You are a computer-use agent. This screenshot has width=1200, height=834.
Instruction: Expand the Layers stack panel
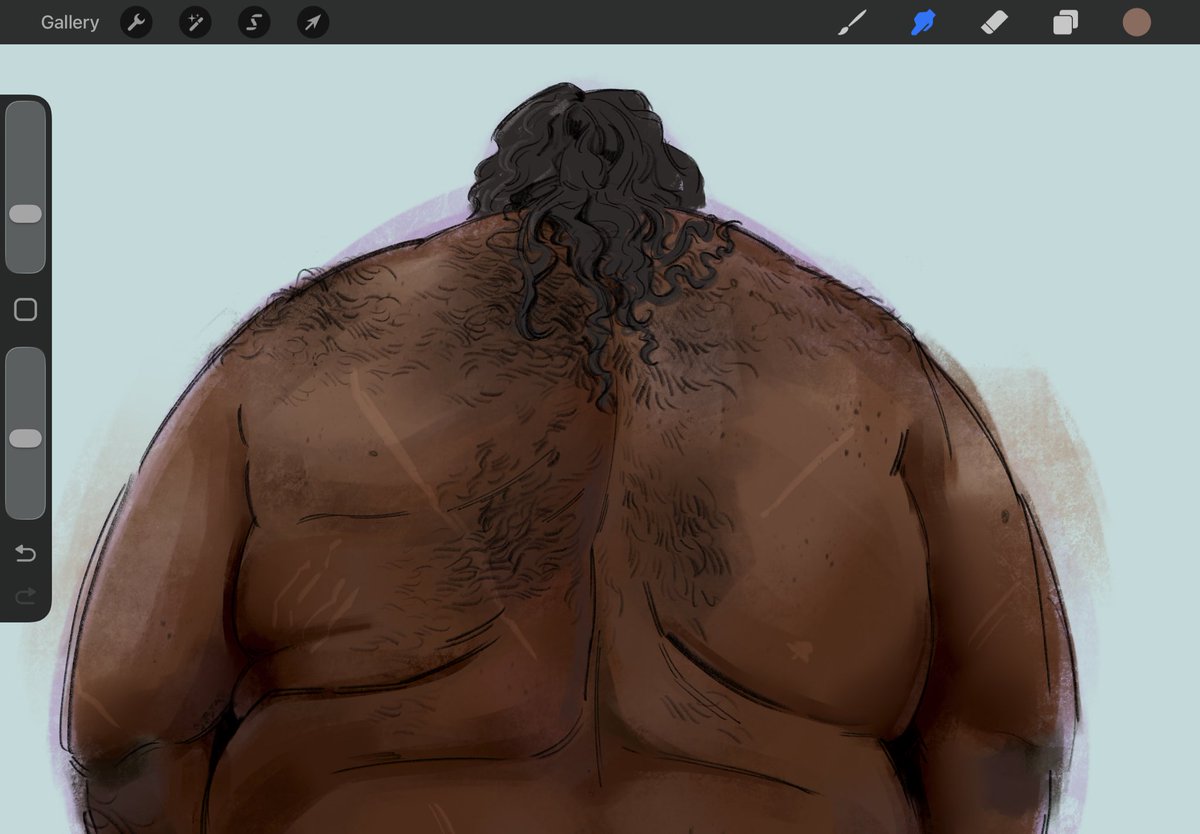(1064, 22)
